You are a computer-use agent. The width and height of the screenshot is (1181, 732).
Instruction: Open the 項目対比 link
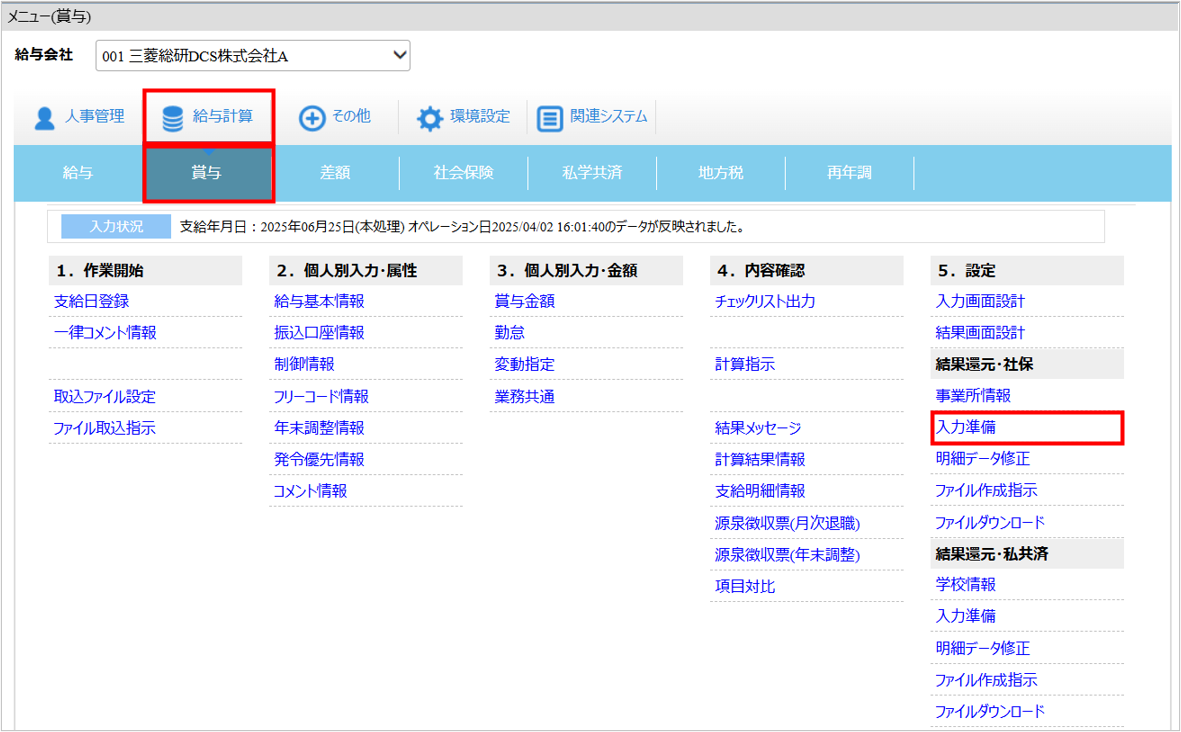click(x=745, y=586)
